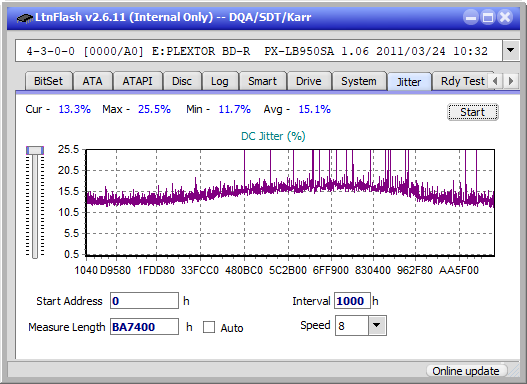527x384 pixels.
Task: Open the Log tab
Action: click(x=219, y=81)
